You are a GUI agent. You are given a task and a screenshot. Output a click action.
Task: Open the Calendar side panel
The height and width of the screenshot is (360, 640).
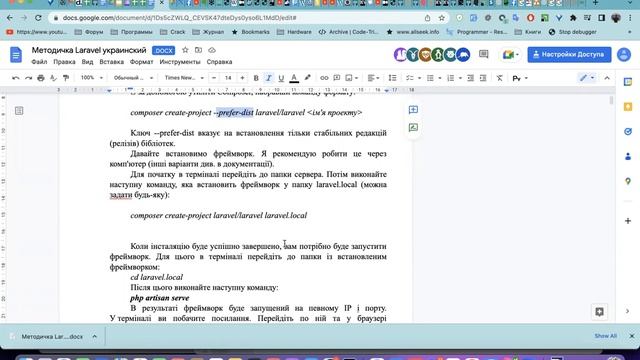[628, 82]
